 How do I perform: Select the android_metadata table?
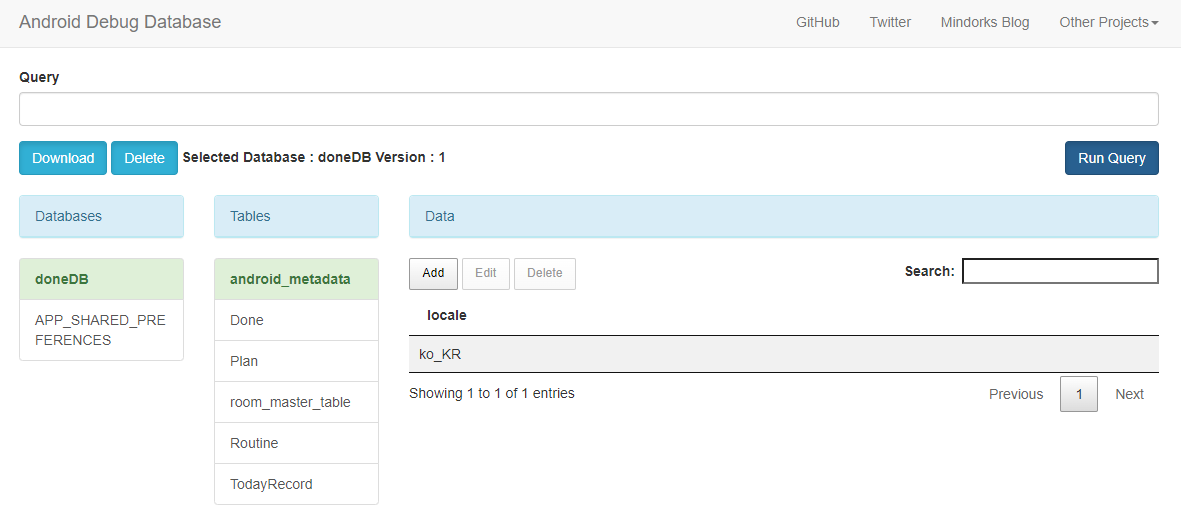pyautogui.click(x=296, y=279)
